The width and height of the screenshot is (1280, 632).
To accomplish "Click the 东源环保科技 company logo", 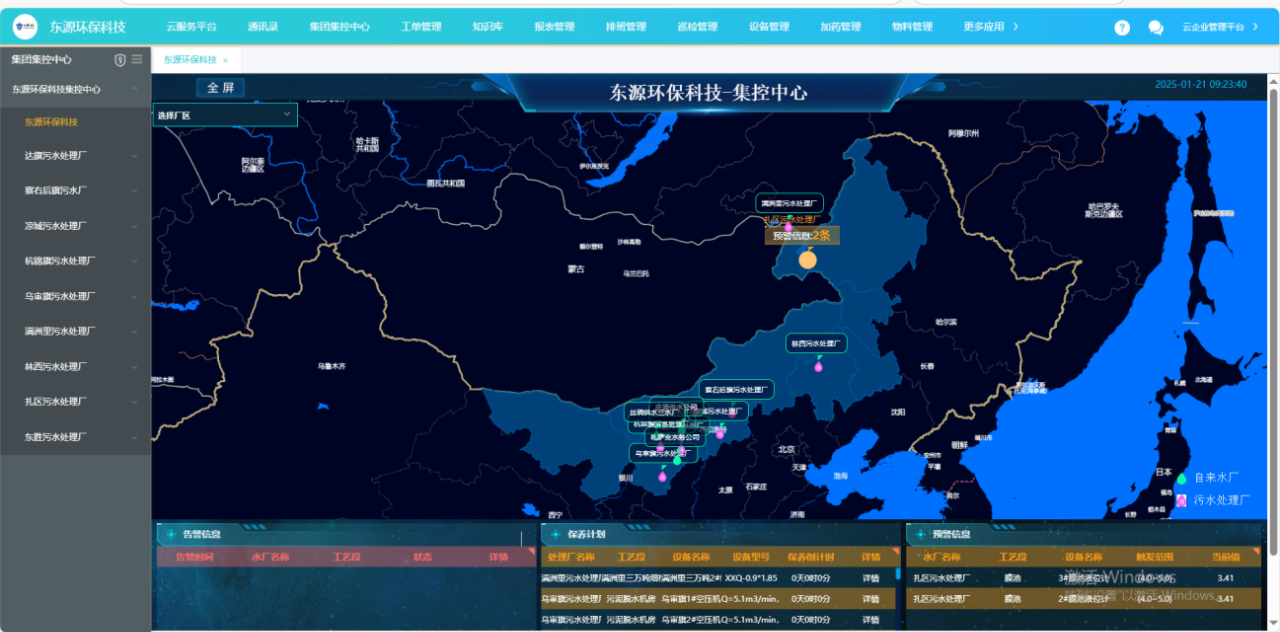I will (25, 27).
